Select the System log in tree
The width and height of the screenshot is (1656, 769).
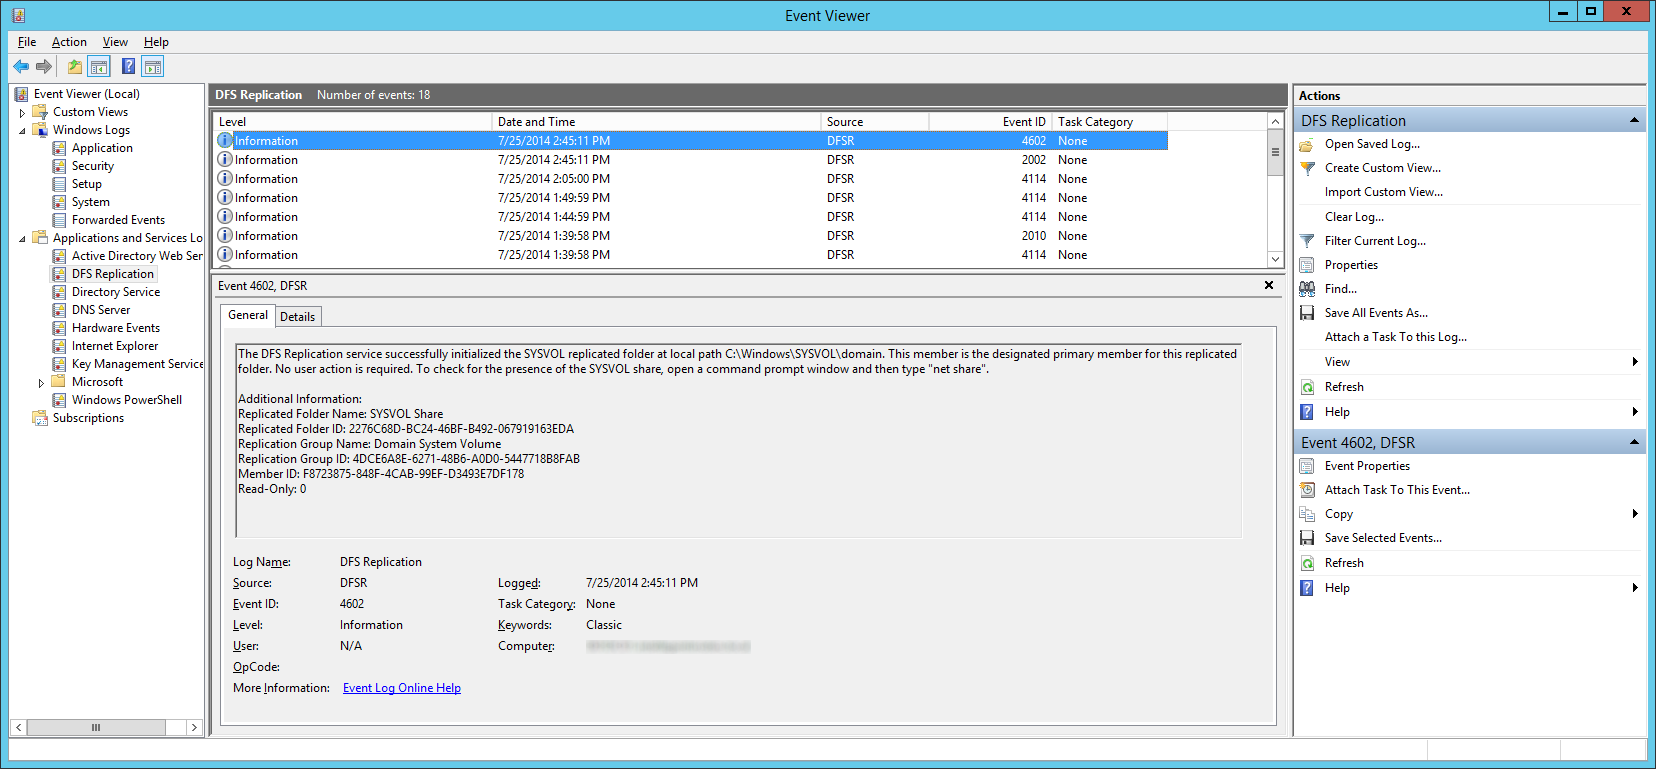[91, 202]
